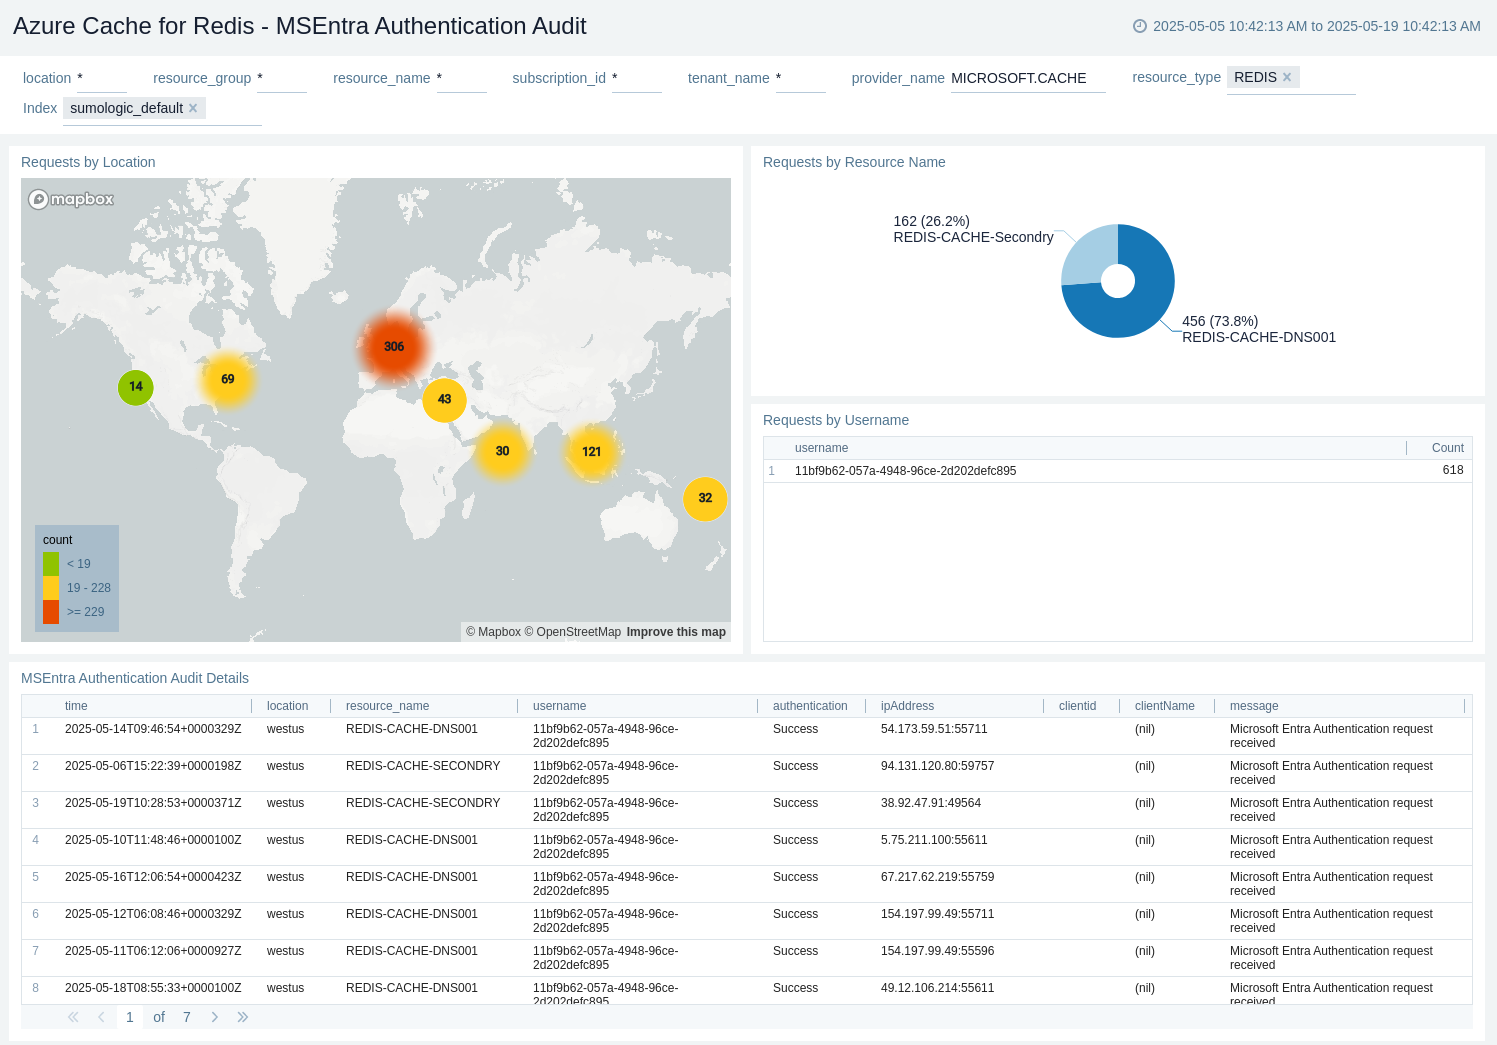
Task: Click the 306 cluster marker over Europe
Action: click(394, 346)
